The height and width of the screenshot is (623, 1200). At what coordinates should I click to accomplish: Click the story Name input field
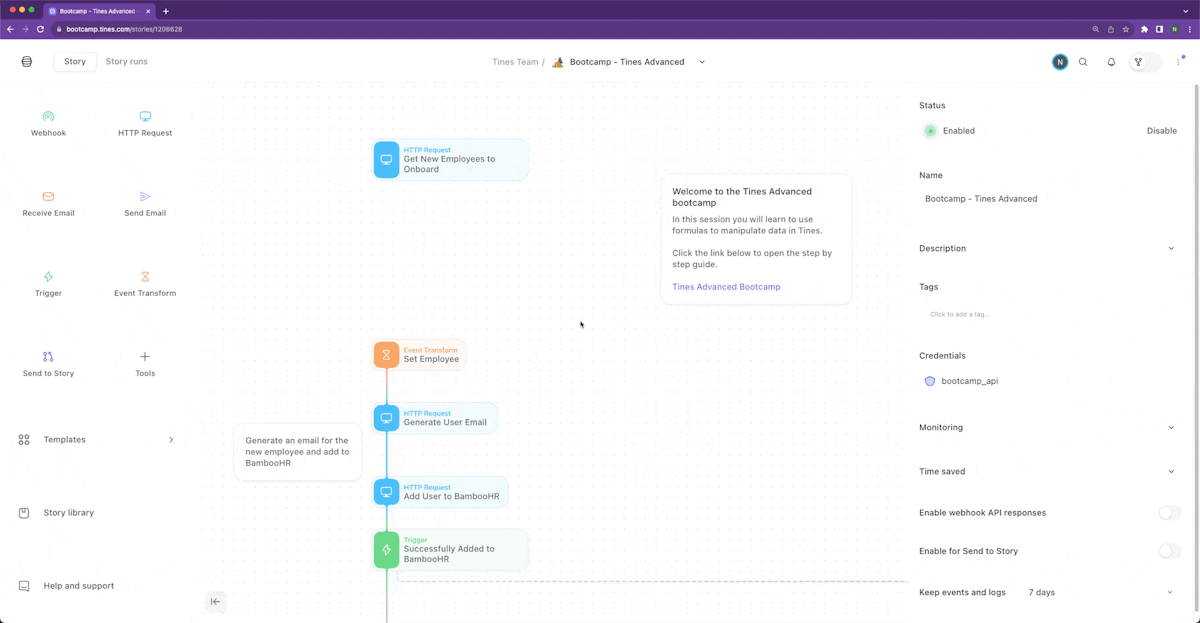(x=1047, y=199)
